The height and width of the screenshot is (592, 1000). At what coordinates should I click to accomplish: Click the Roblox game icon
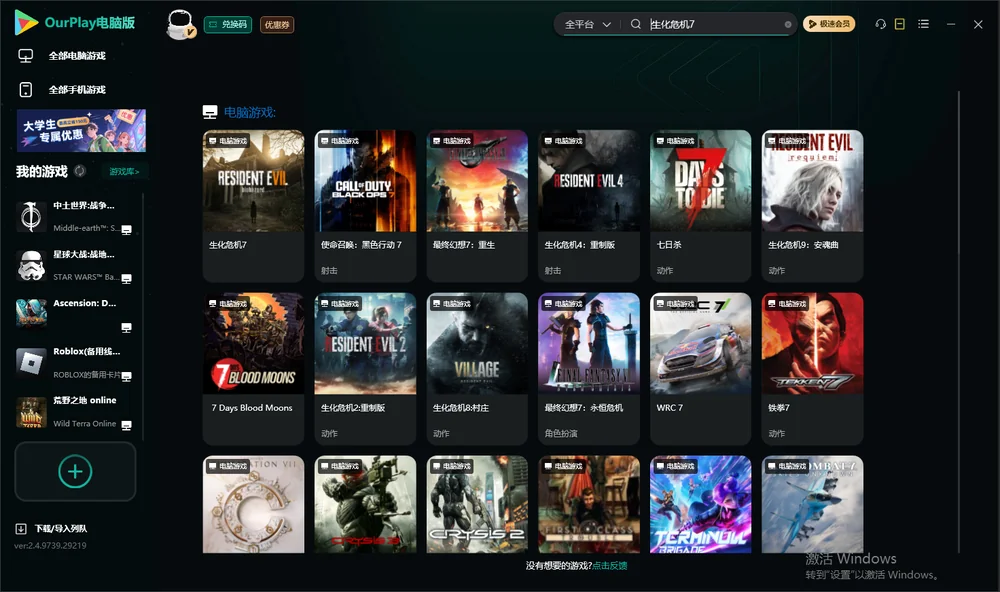tap(31, 363)
